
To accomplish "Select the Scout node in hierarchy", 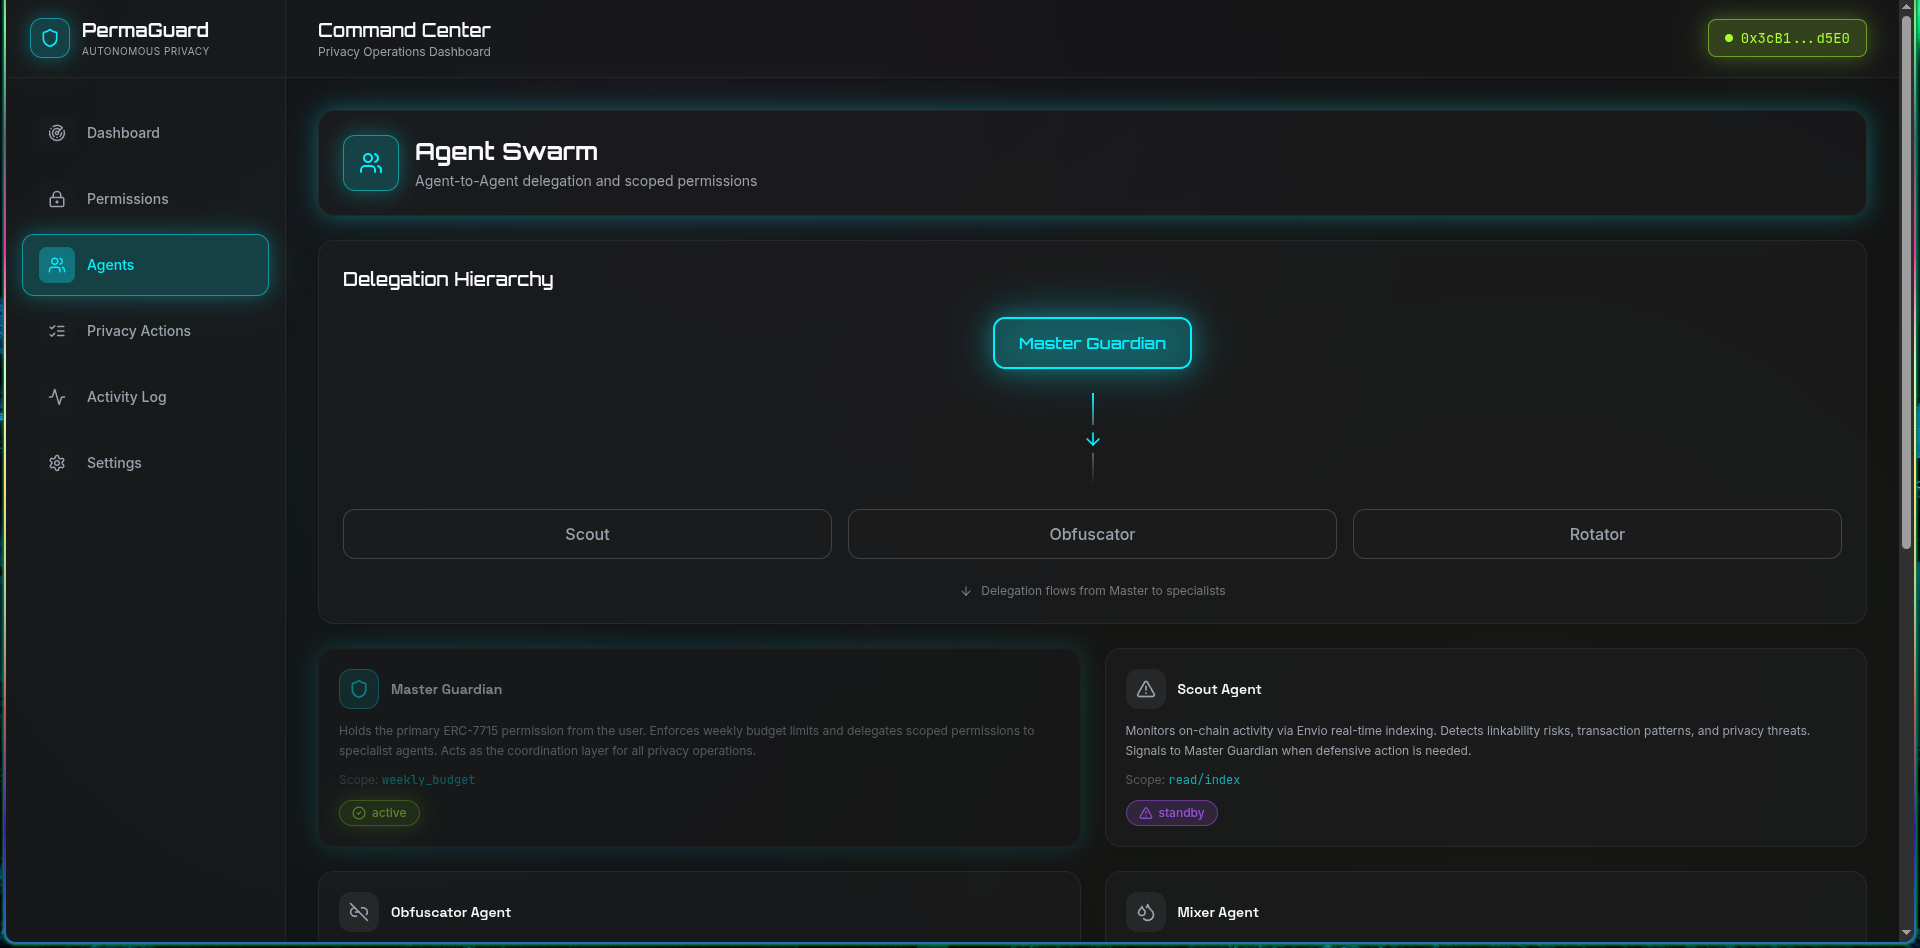I will click(587, 534).
